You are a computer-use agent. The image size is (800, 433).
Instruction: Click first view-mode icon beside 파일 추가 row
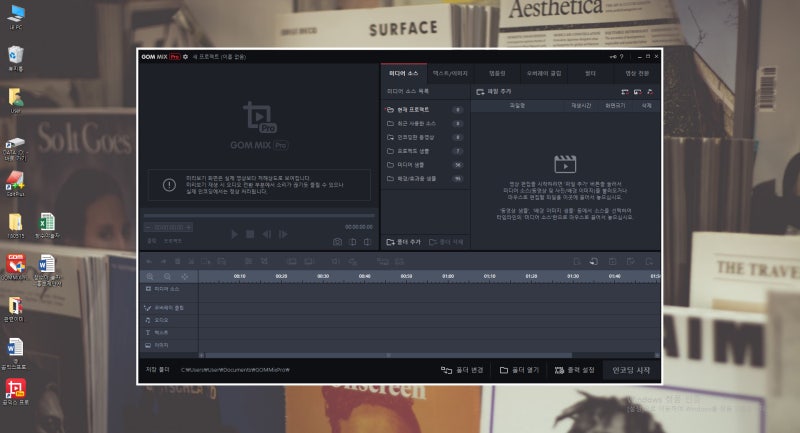(x=625, y=92)
